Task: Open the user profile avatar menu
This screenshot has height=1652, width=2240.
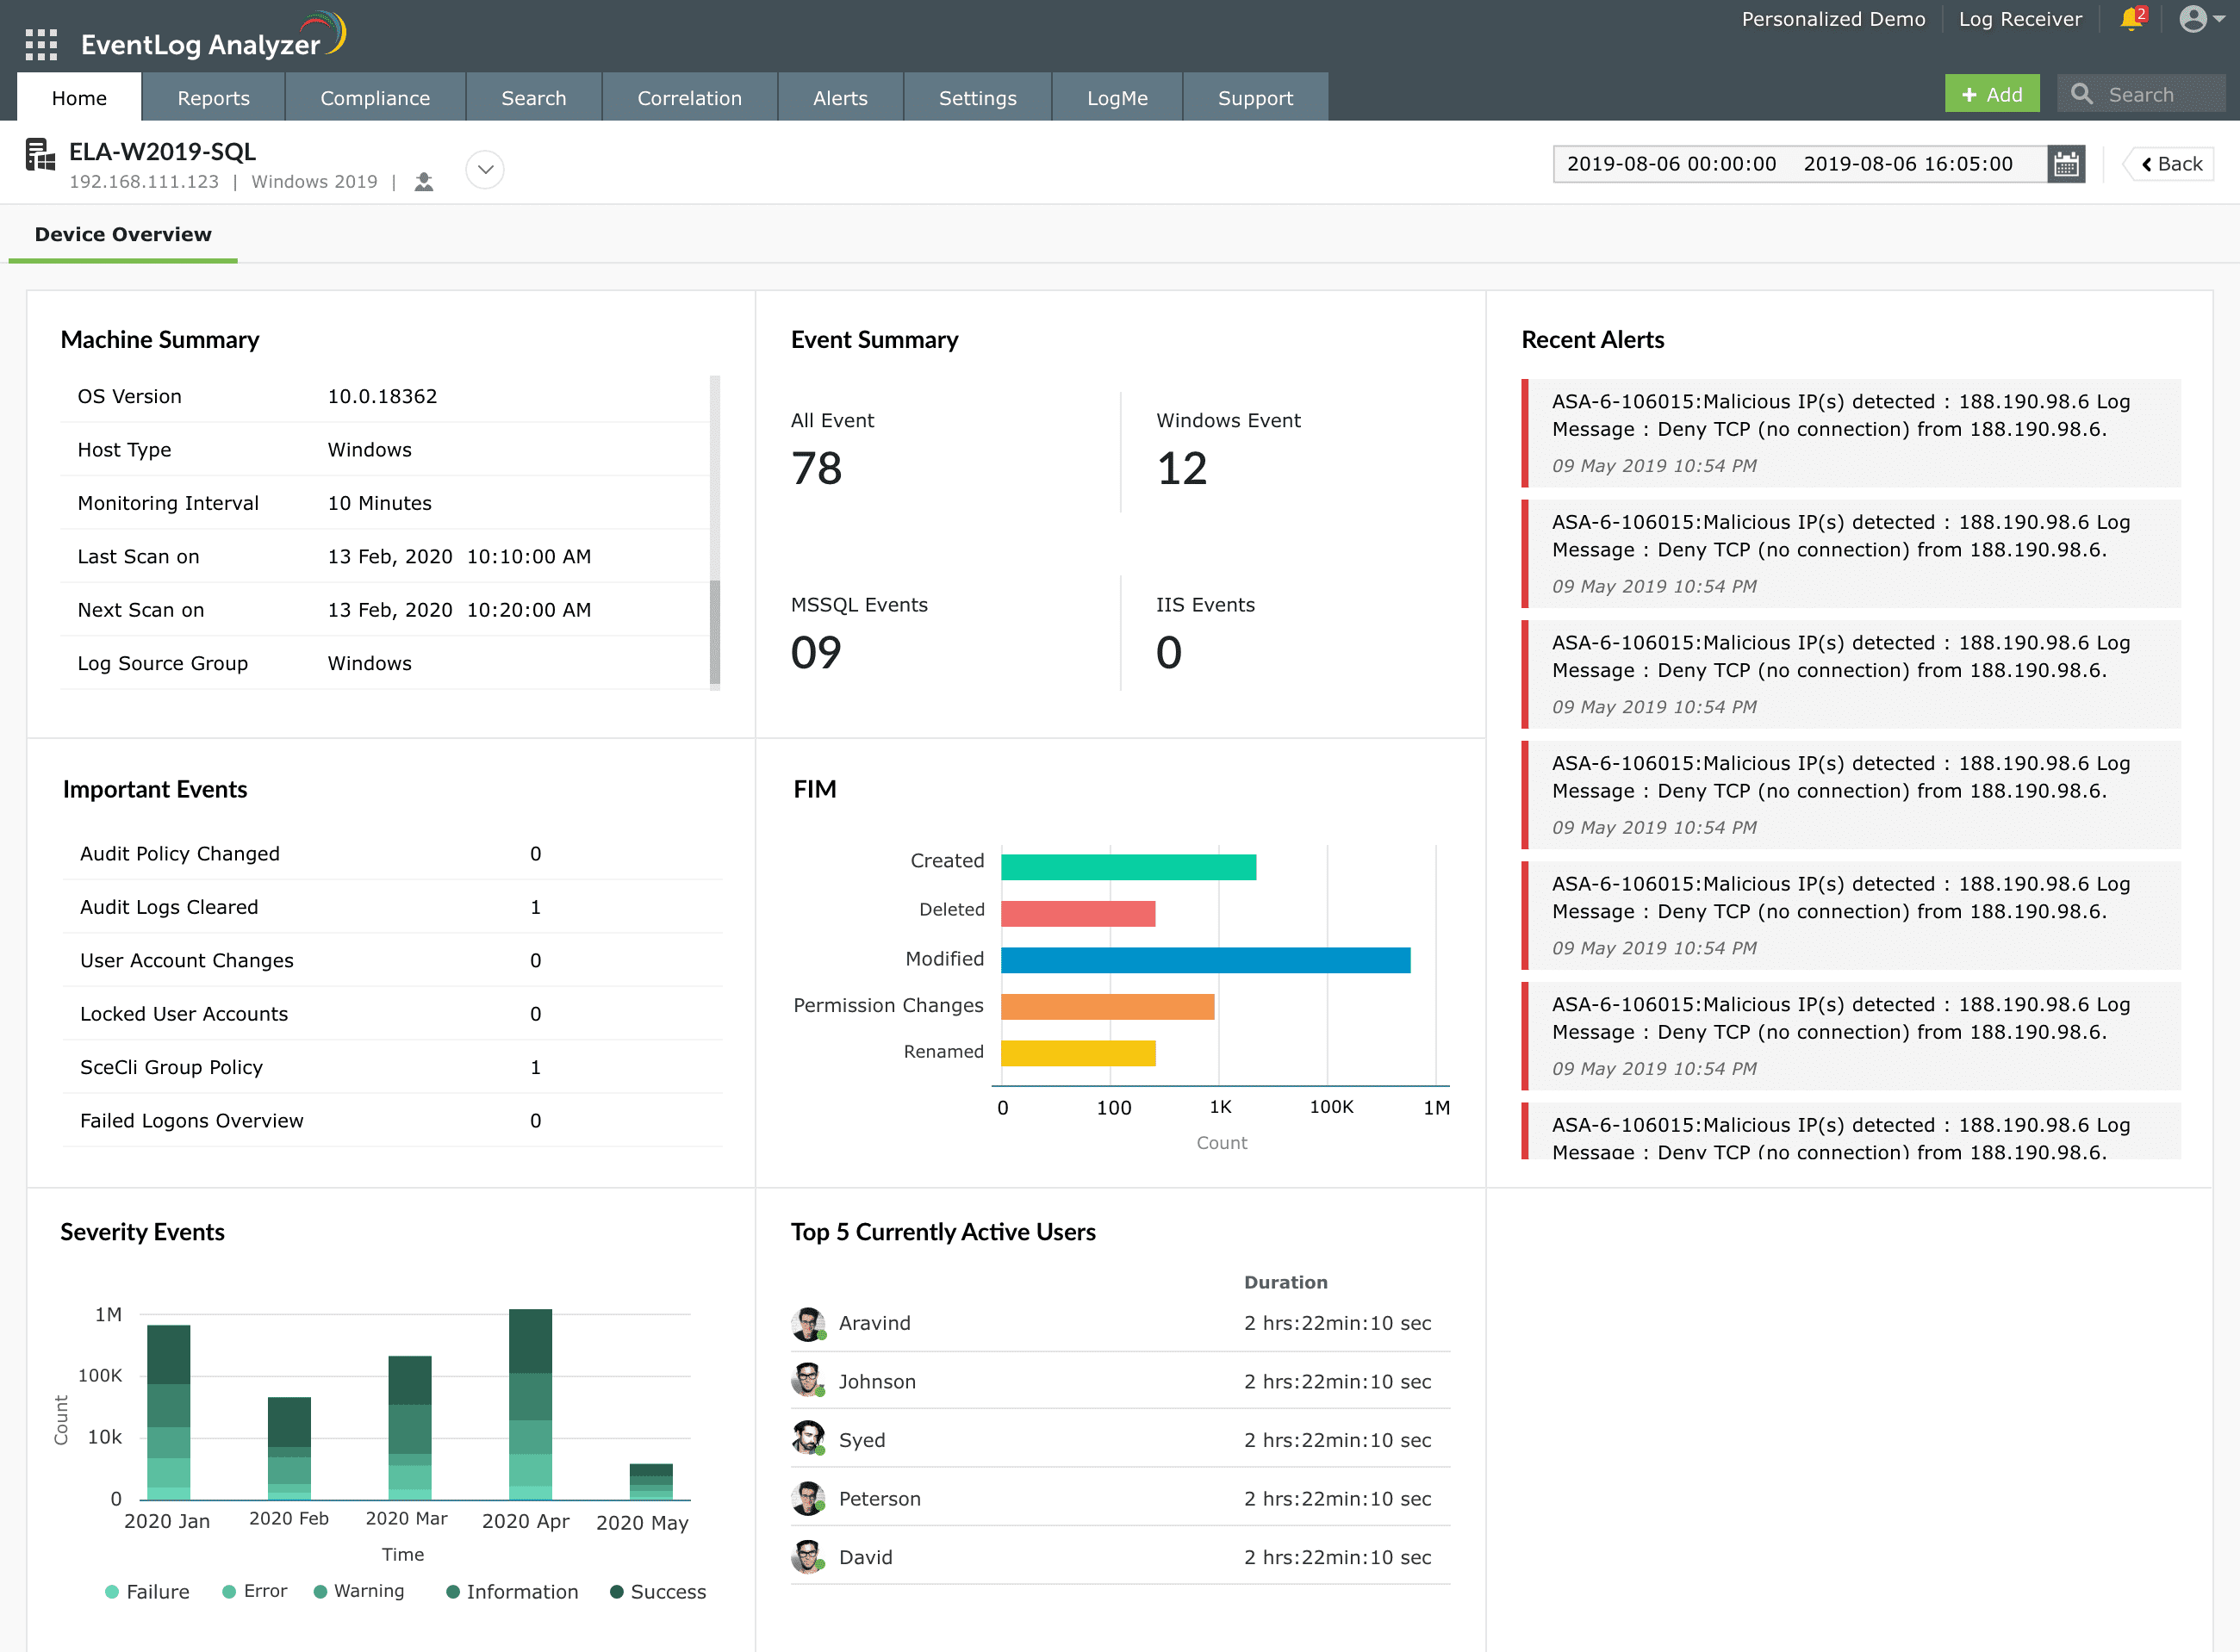Action: coord(2192,19)
